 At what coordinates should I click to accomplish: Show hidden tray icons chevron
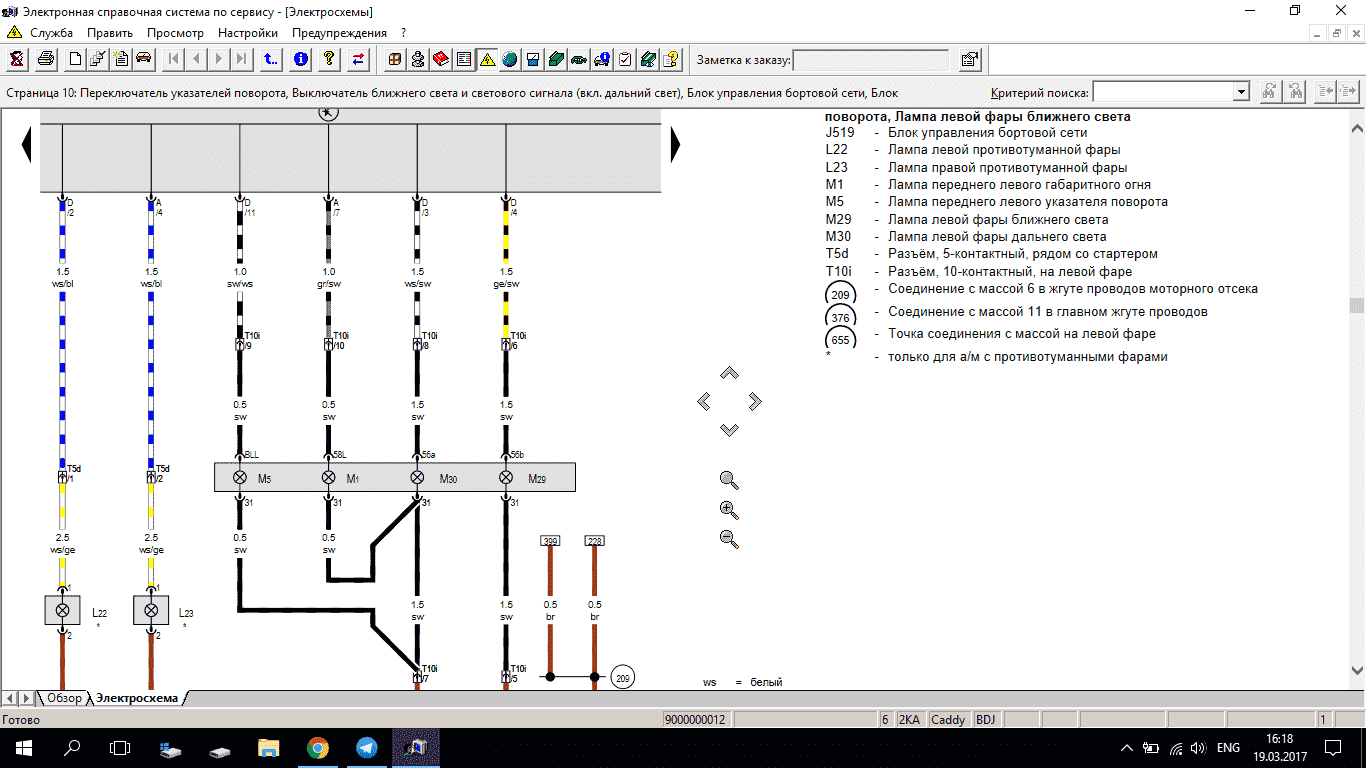[1127, 747]
